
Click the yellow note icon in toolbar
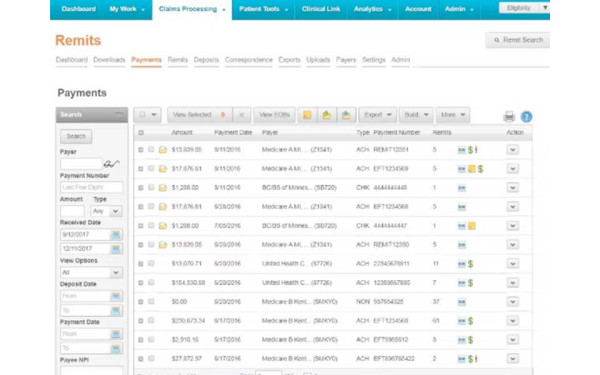click(x=307, y=115)
